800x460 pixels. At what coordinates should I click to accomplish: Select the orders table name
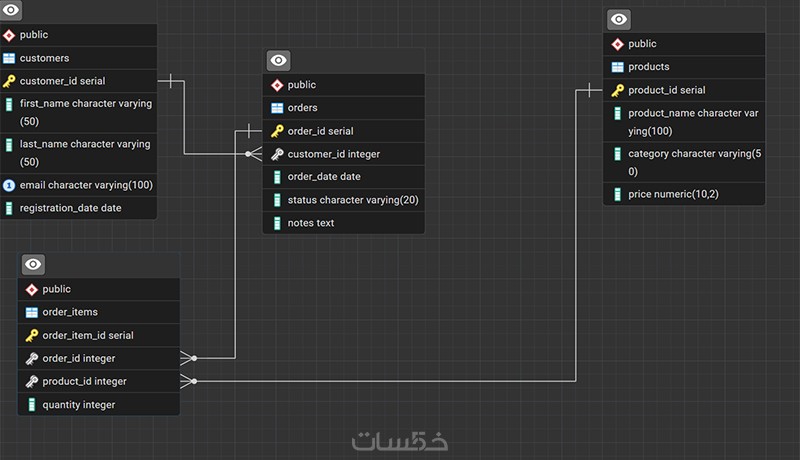[303, 108]
